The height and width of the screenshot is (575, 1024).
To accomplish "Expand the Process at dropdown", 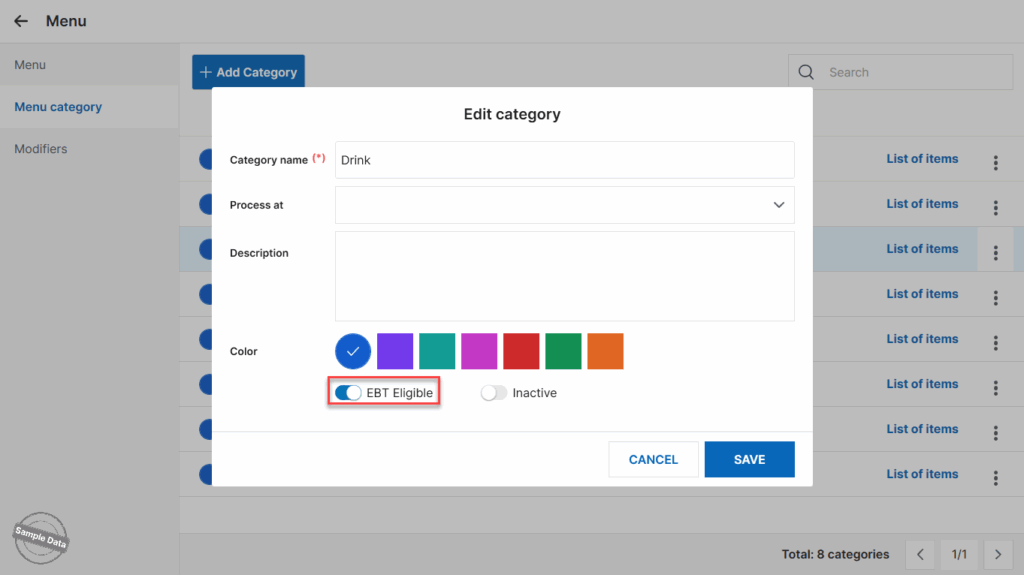I will [x=565, y=205].
